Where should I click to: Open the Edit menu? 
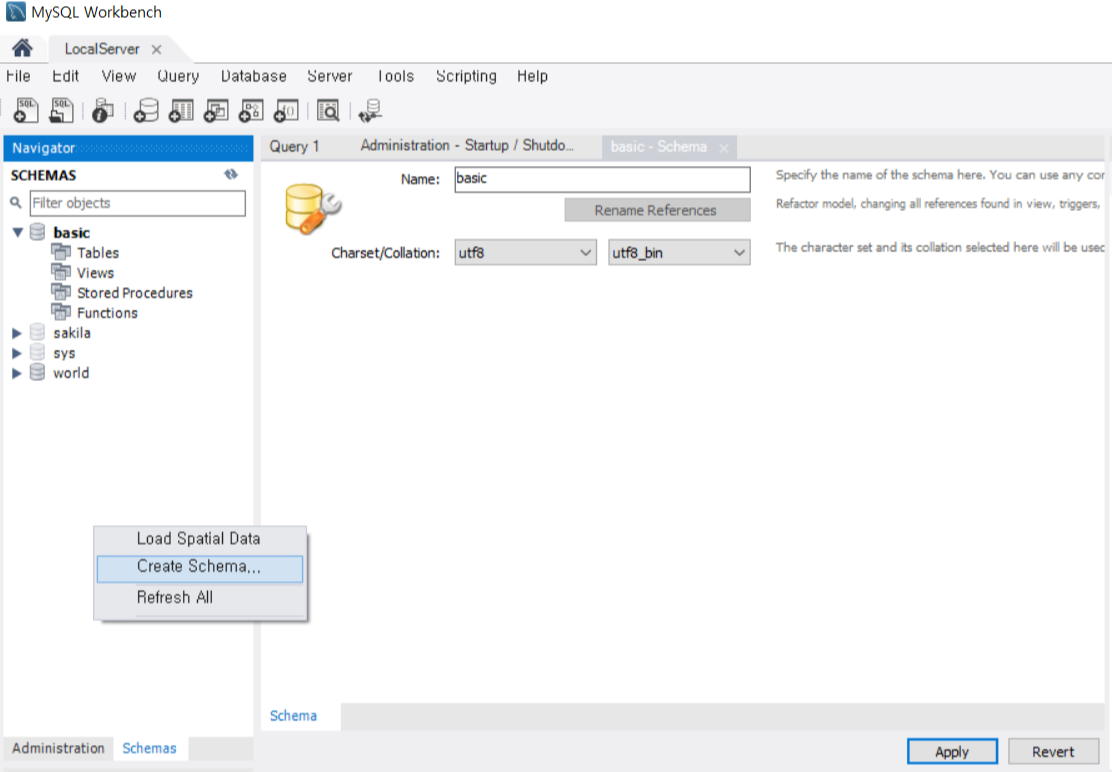tap(65, 76)
